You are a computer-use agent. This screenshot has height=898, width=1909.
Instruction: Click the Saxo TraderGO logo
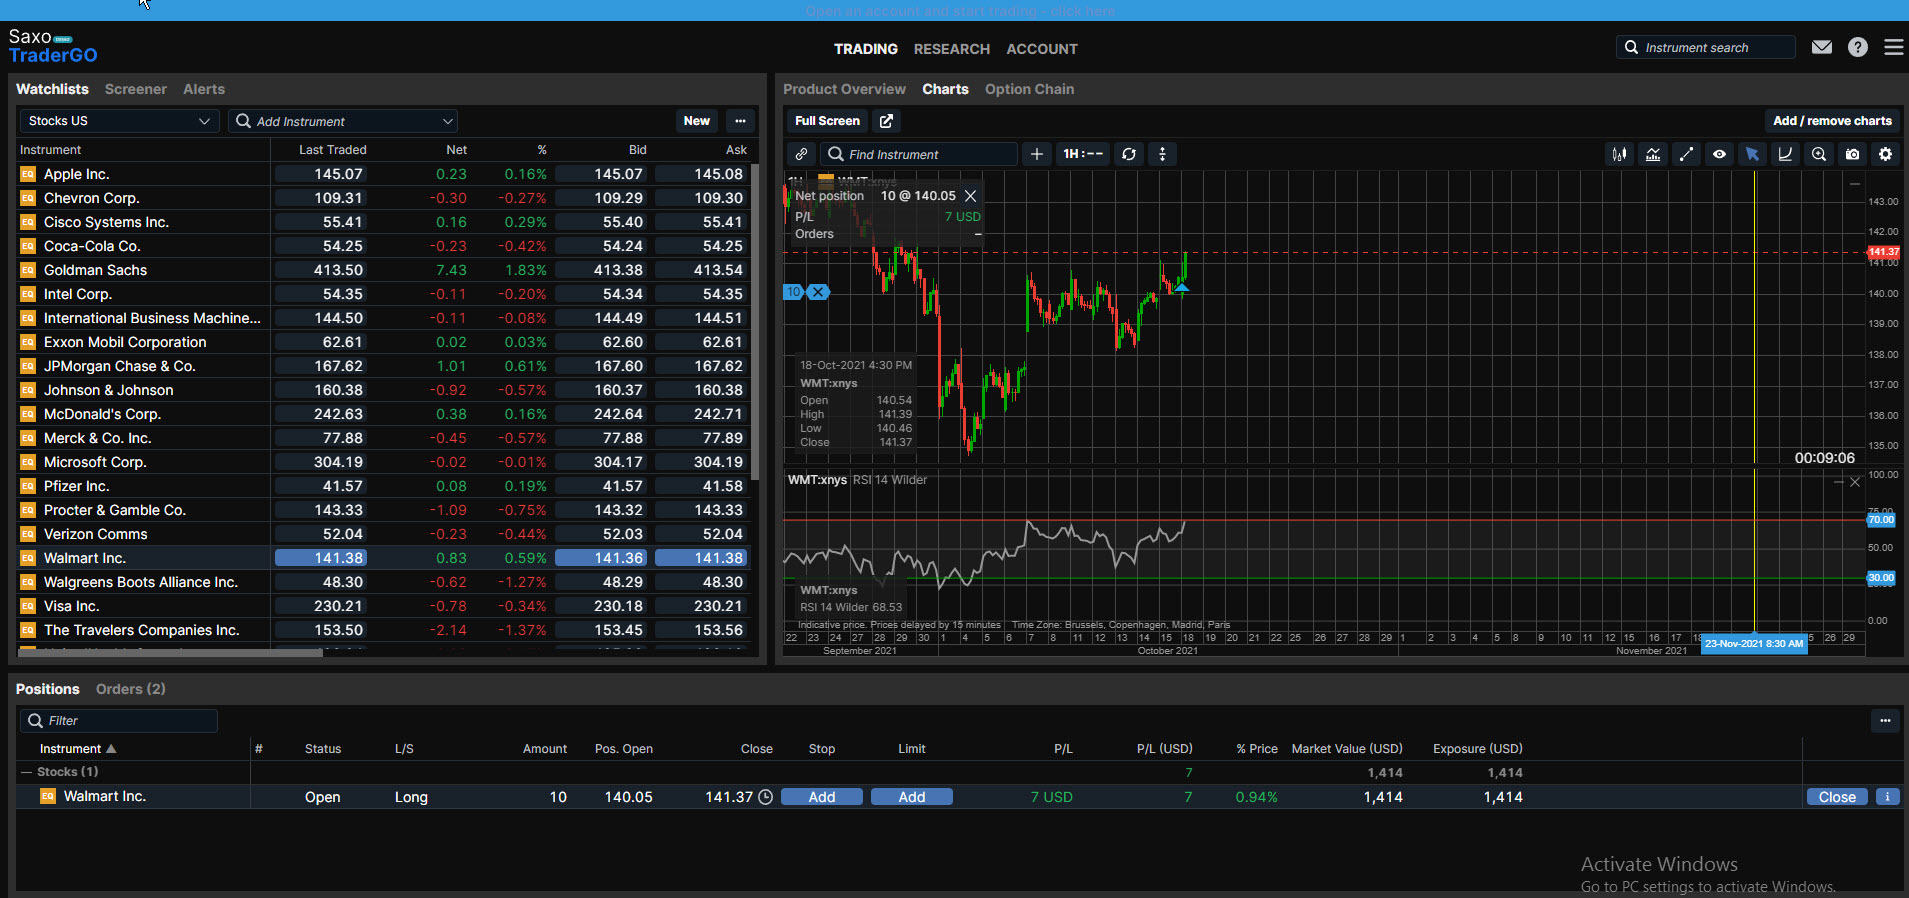pyautogui.click(x=53, y=46)
